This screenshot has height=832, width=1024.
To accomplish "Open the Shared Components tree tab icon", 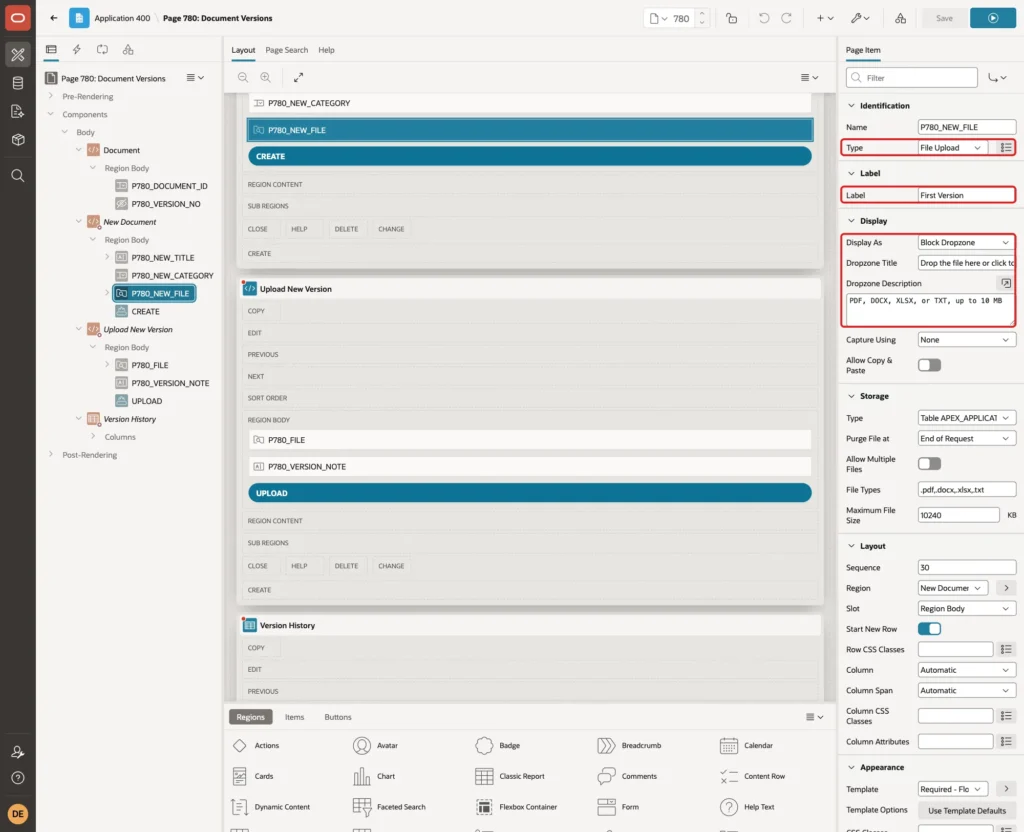I will (128, 50).
